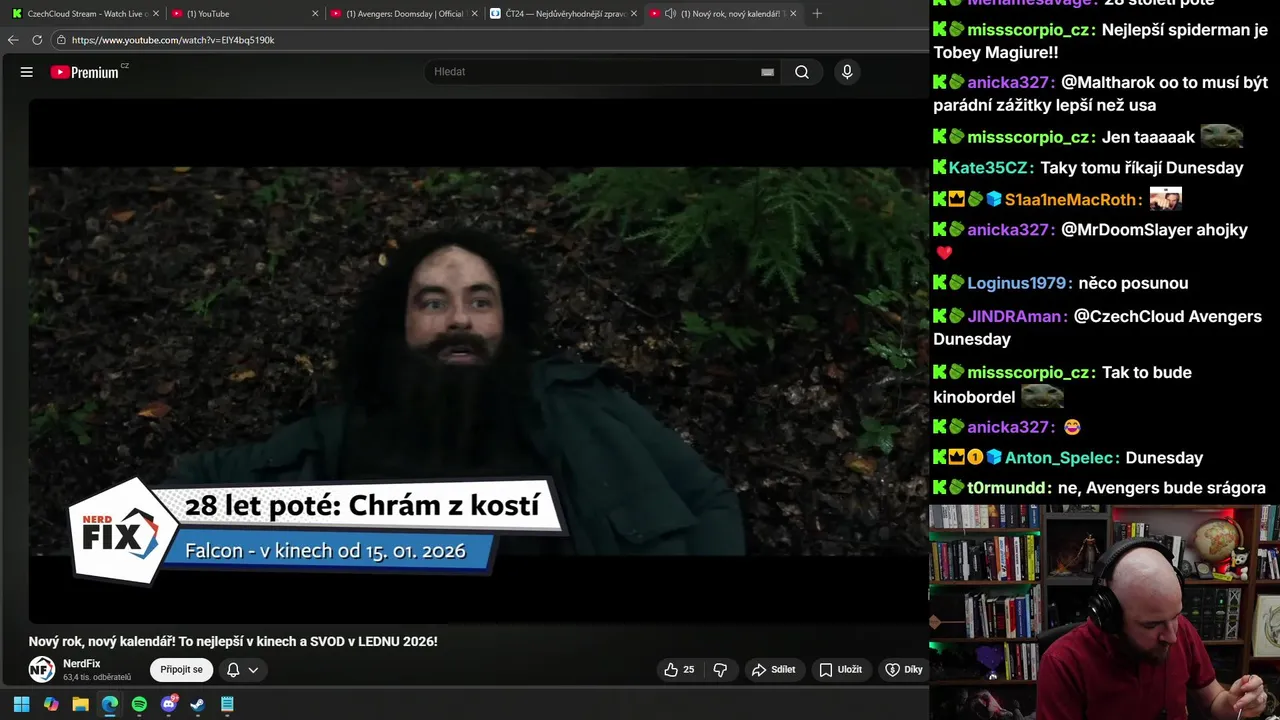Click the streamer webcam overlay
This screenshot has width=1280, height=720.
pos(1104,612)
